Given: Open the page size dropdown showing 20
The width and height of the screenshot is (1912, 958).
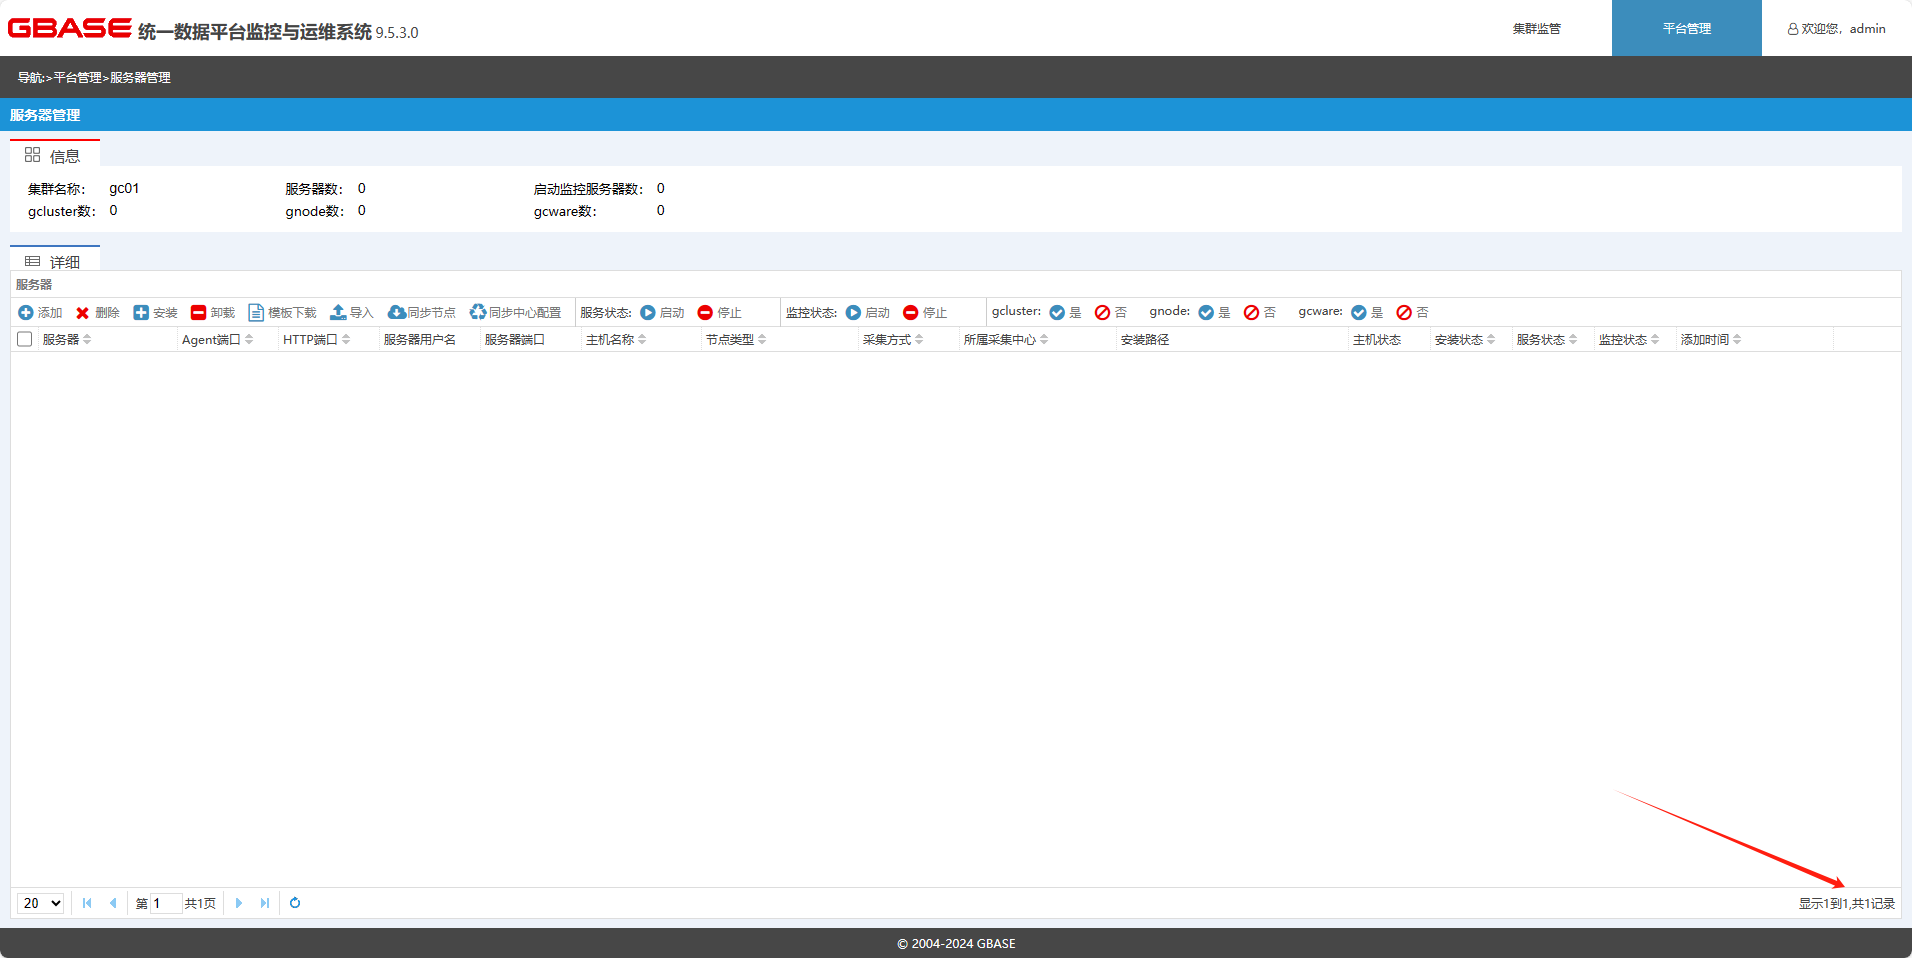Looking at the screenshot, I should click(41, 903).
